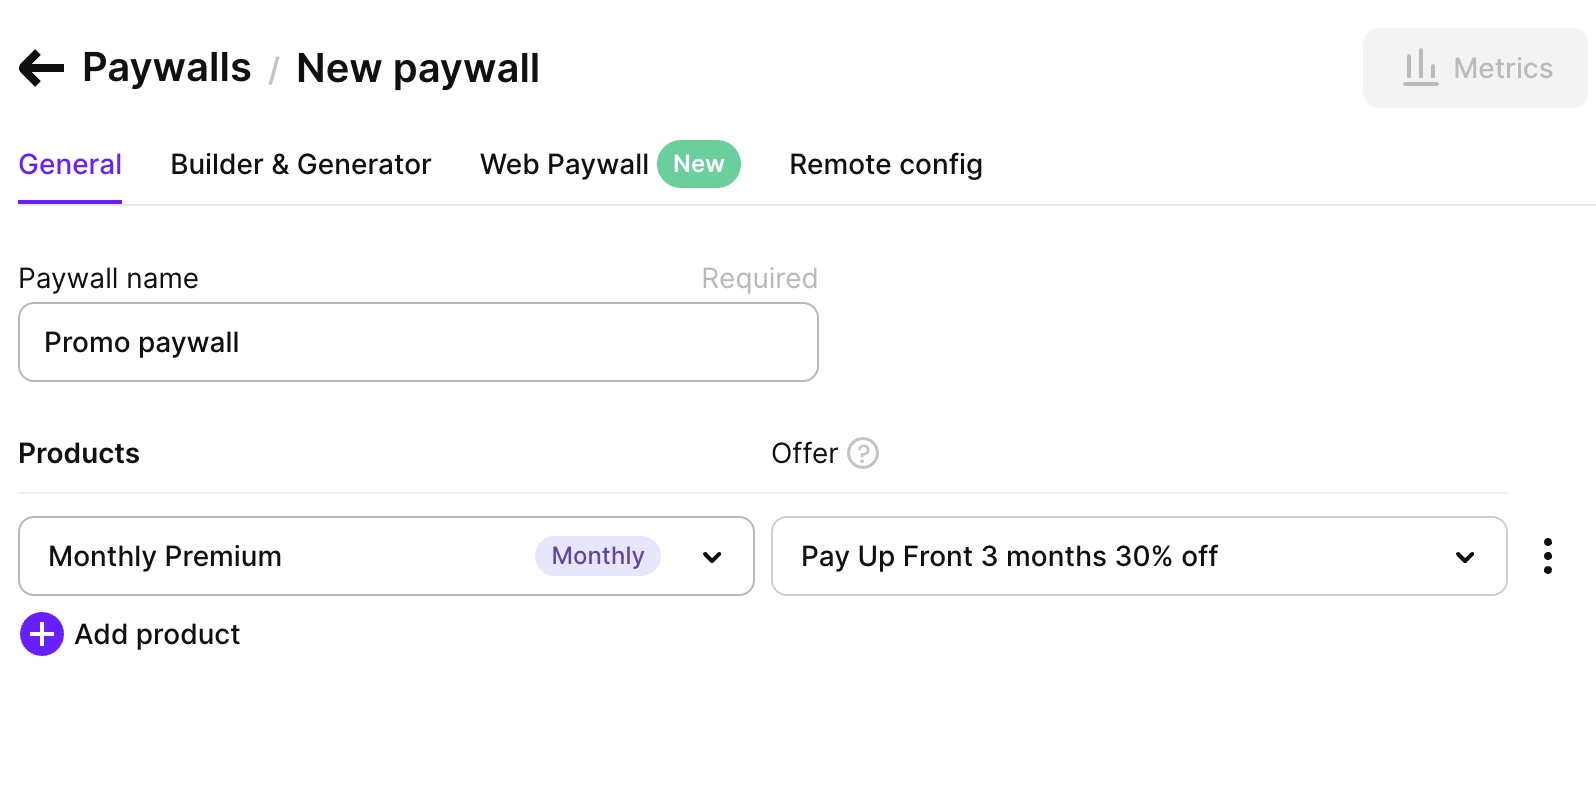This screenshot has height=798, width=1596.
Task: Open the offer selector showing Pay Up Front
Action: [1138, 556]
